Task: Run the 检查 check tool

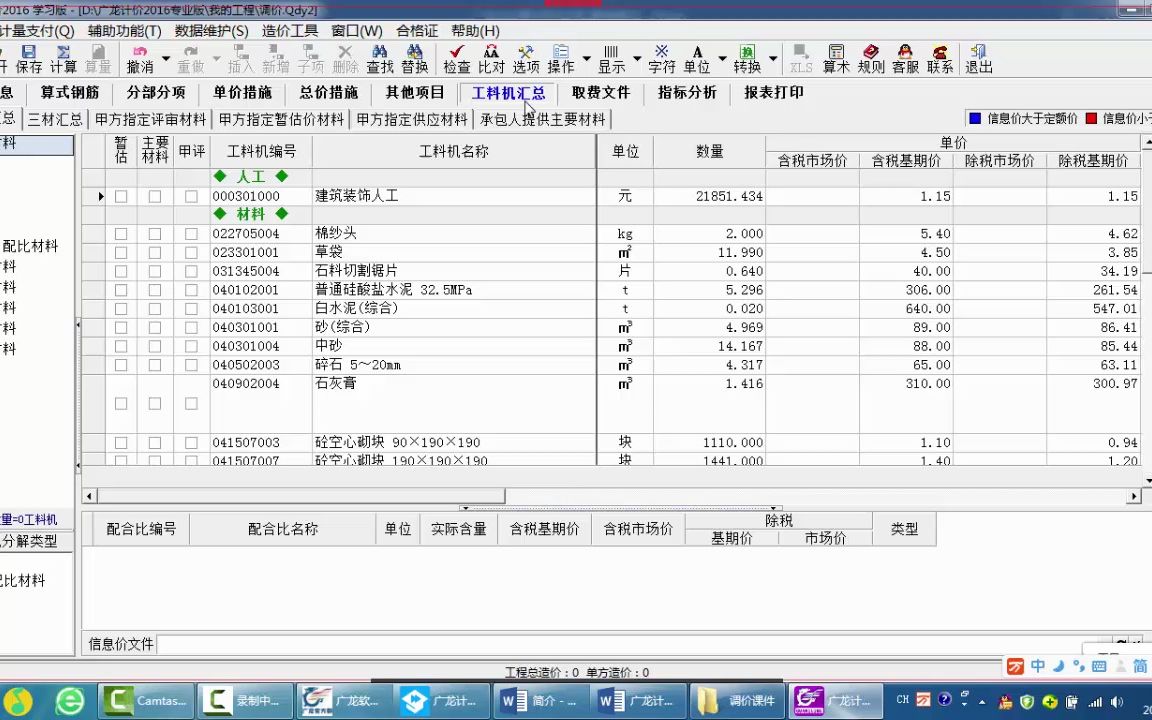Action: tap(455, 59)
